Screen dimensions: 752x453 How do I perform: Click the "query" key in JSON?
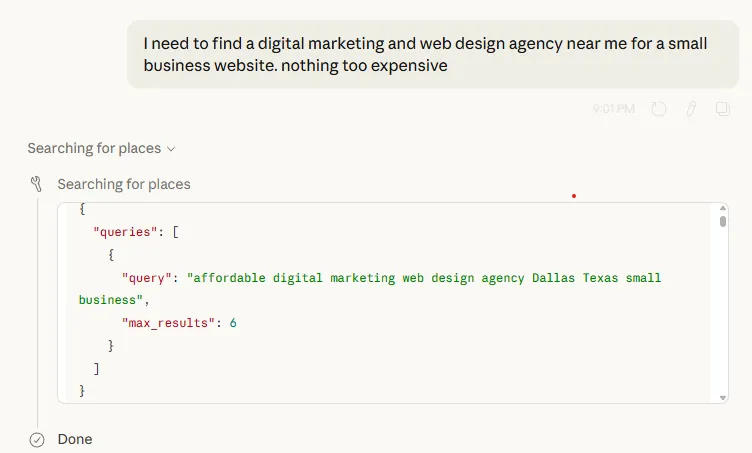[x=146, y=277]
